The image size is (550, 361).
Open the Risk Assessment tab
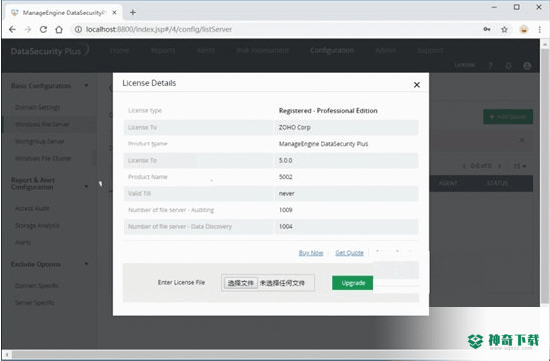coord(262,51)
